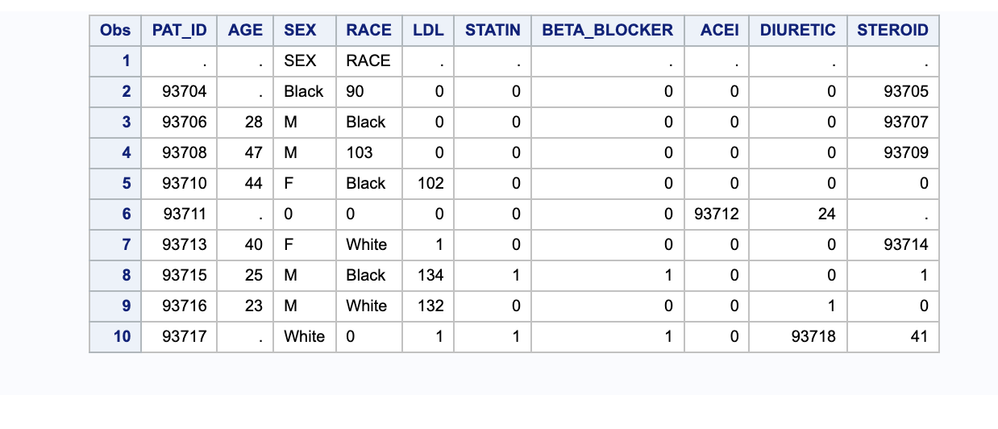The image size is (998, 429).
Task: Click the Obs column header
Action: pos(115,31)
